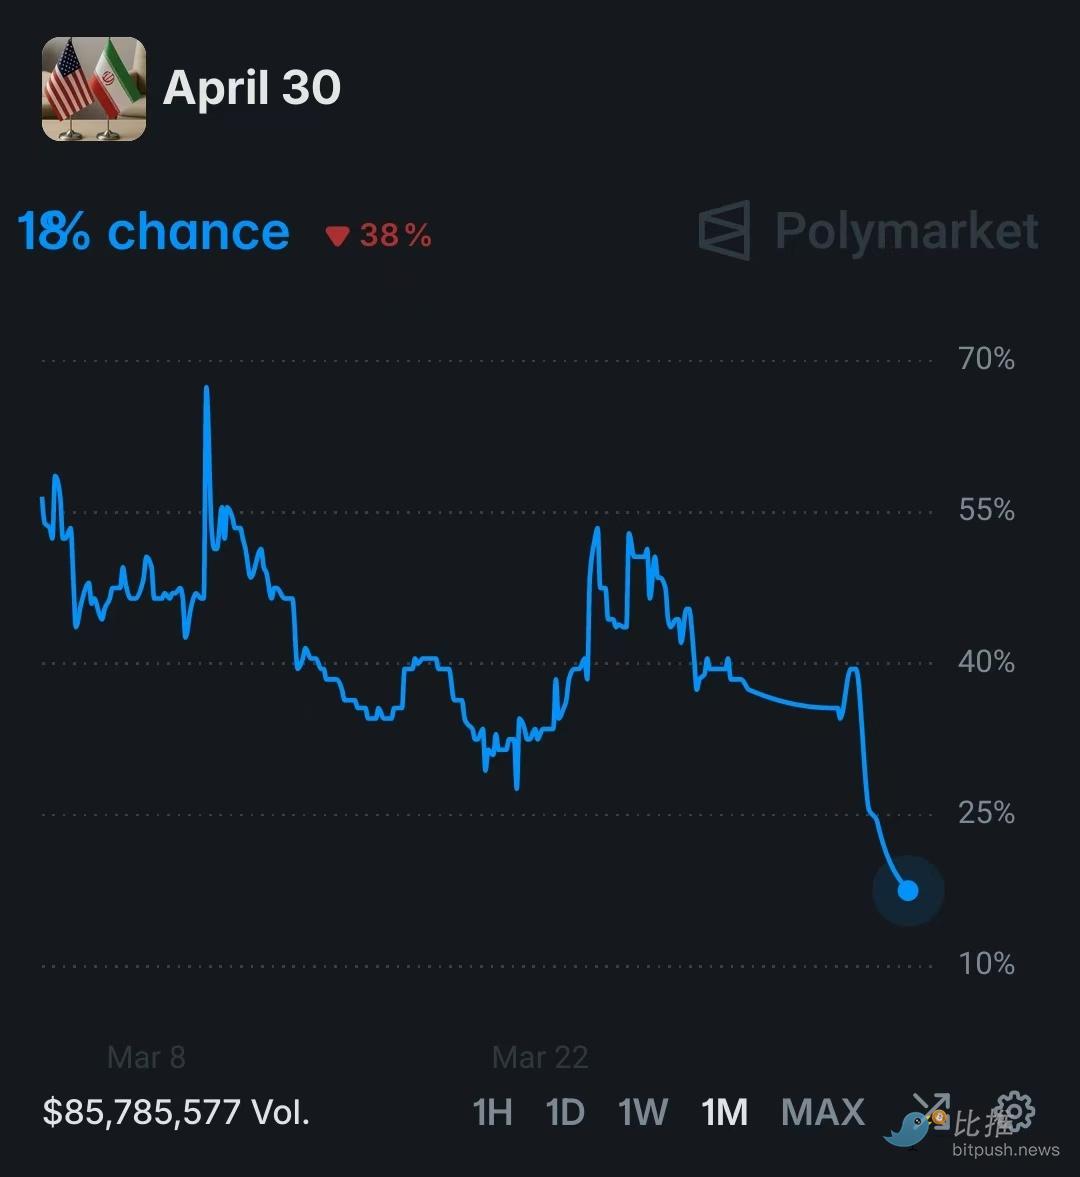Click the bitpush.news watermark text

1005,1150
